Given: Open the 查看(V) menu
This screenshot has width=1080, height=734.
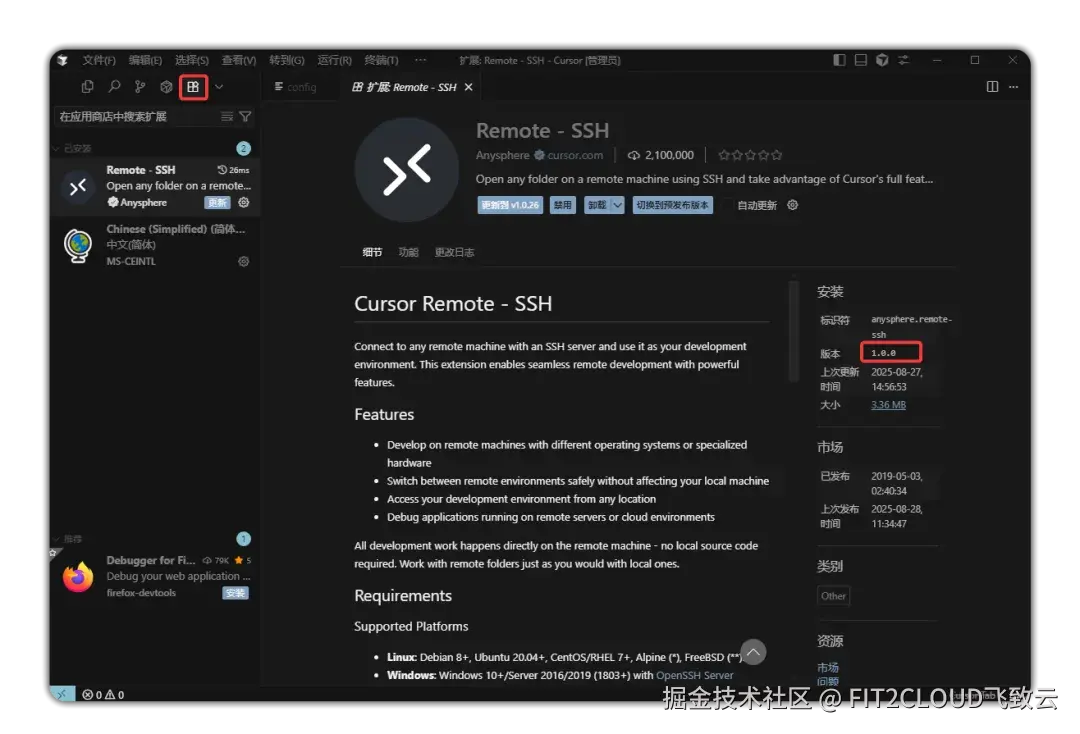Looking at the screenshot, I should (238, 61).
